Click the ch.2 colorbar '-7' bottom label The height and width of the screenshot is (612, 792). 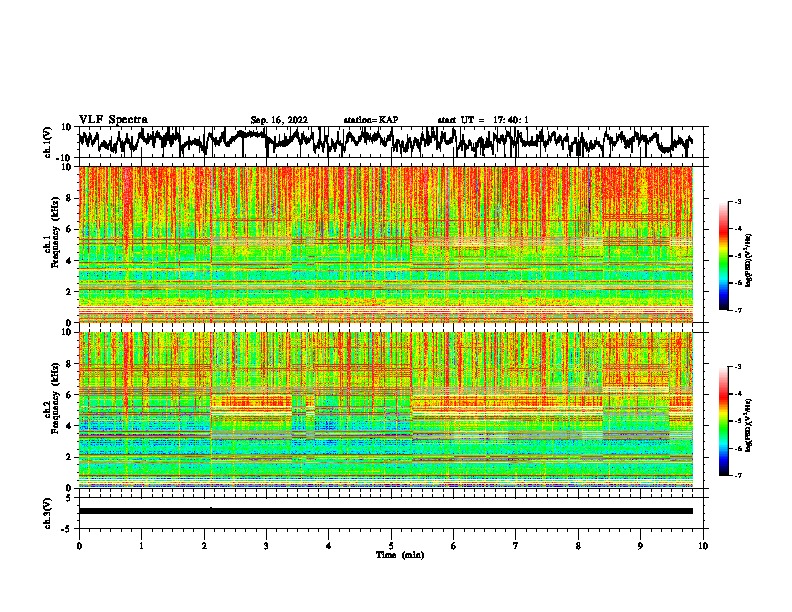pos(738,475)
